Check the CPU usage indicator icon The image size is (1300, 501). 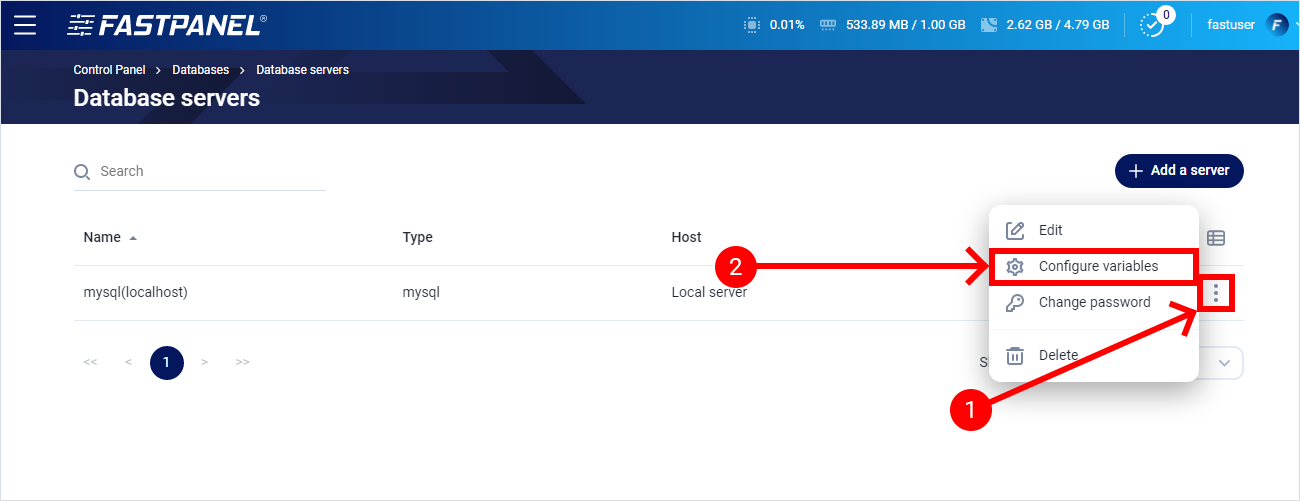click(x=752, y=25)
